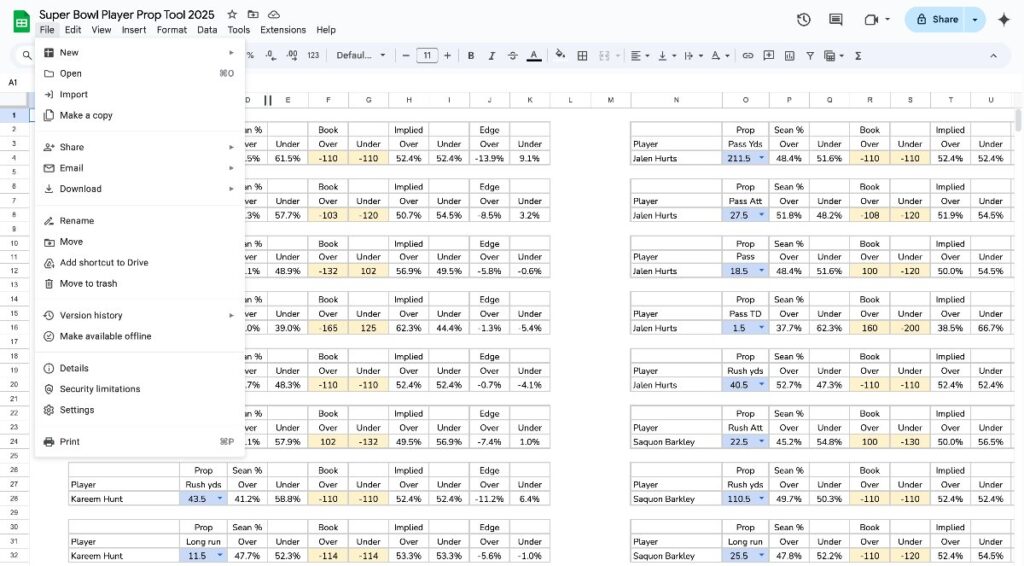1024x566 pixels.
Task: Click the merge cells icon
Action: click(604, 55)
